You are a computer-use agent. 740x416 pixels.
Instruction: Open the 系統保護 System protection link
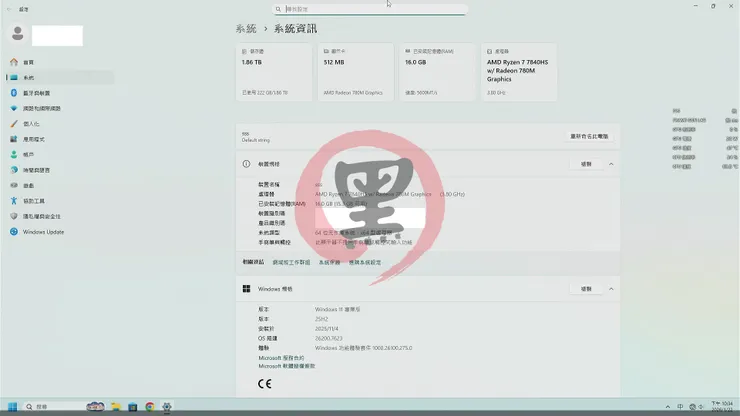[x=329, y=263]
